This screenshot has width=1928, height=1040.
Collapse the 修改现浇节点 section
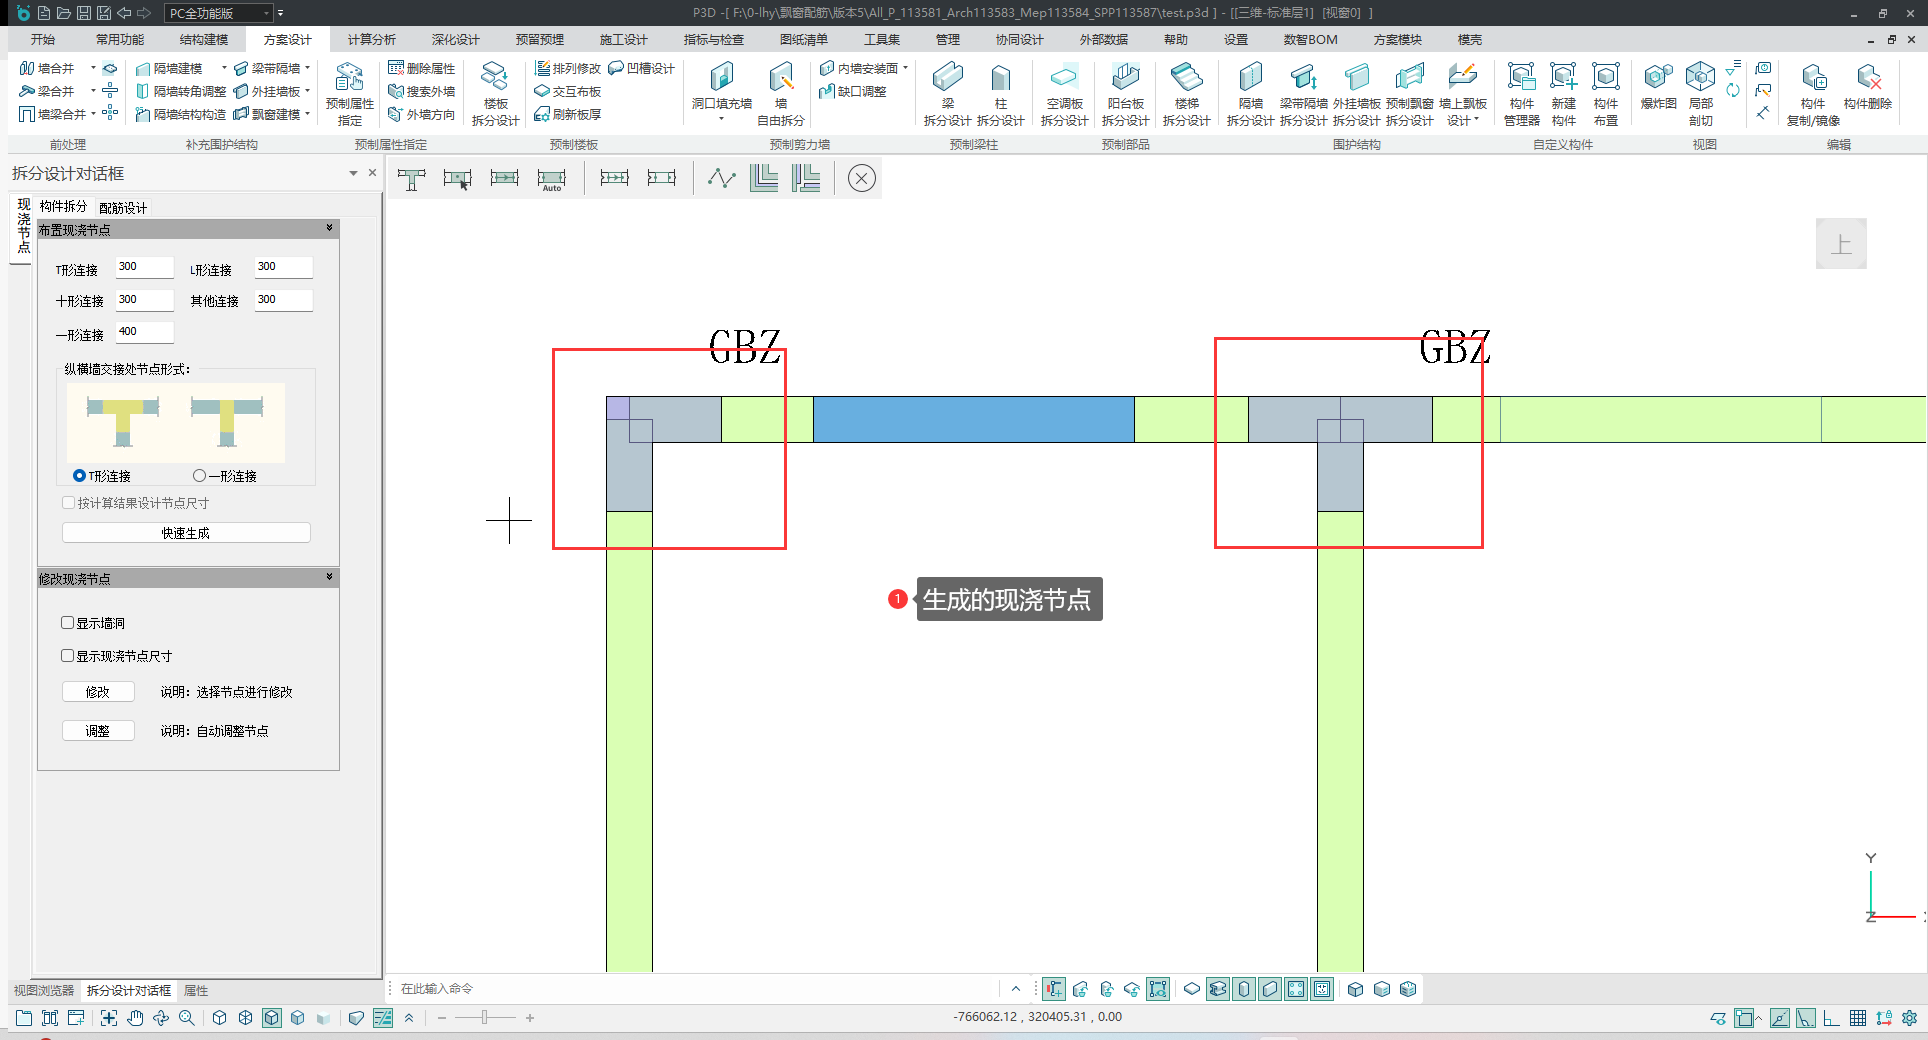(329, 578)
